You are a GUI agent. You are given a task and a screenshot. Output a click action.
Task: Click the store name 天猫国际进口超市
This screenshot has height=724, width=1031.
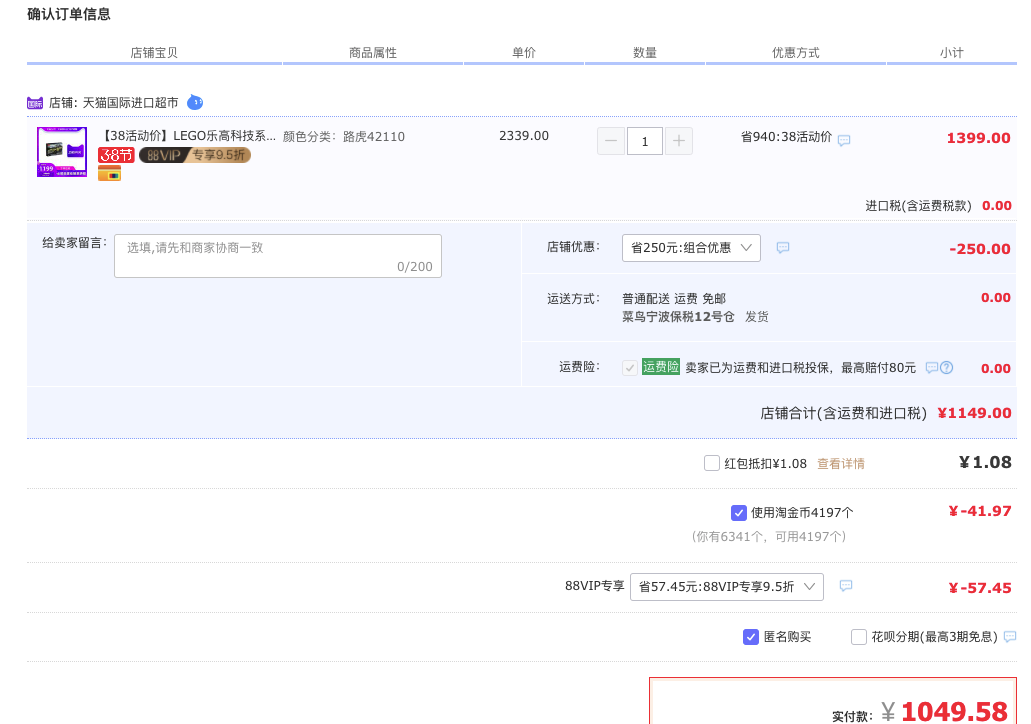coord(130,103)
